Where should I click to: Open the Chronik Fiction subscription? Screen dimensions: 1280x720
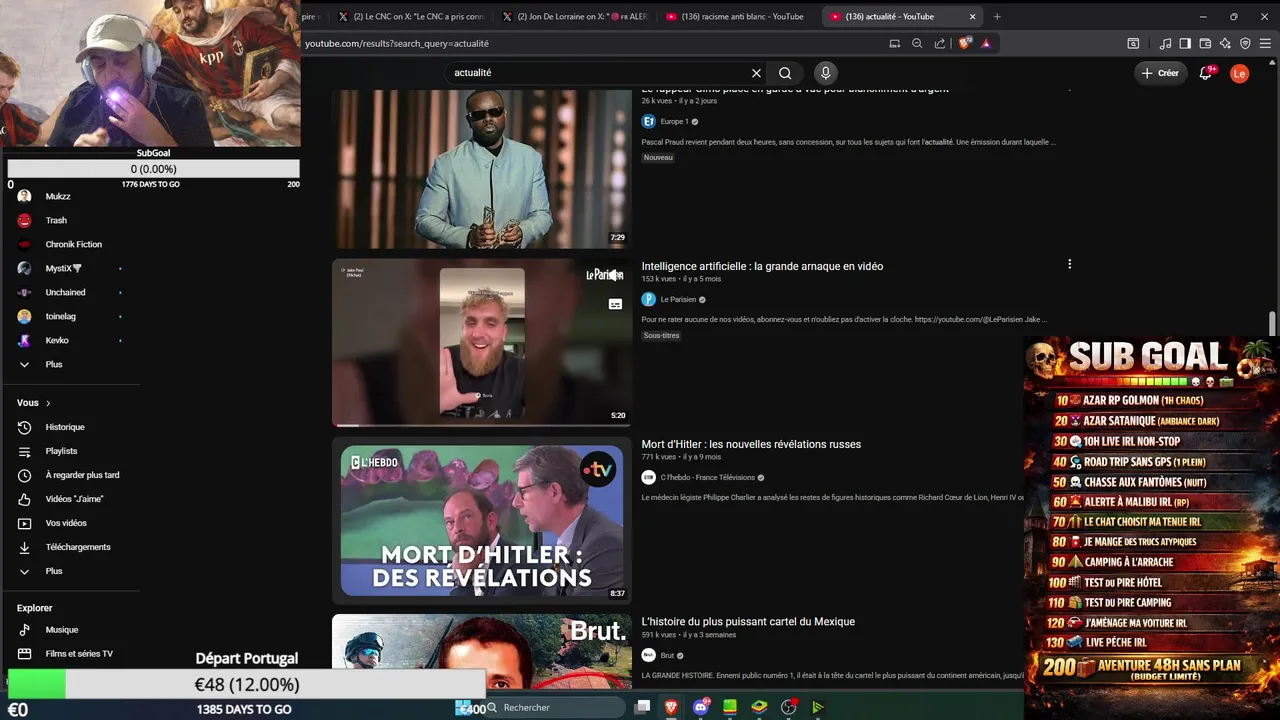(72, 244)
